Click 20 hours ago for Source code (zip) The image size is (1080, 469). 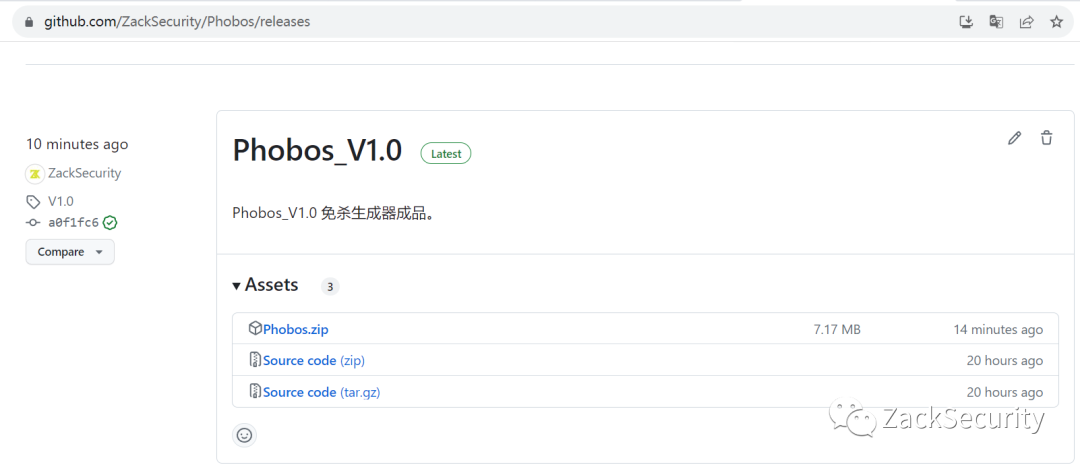1005,361
